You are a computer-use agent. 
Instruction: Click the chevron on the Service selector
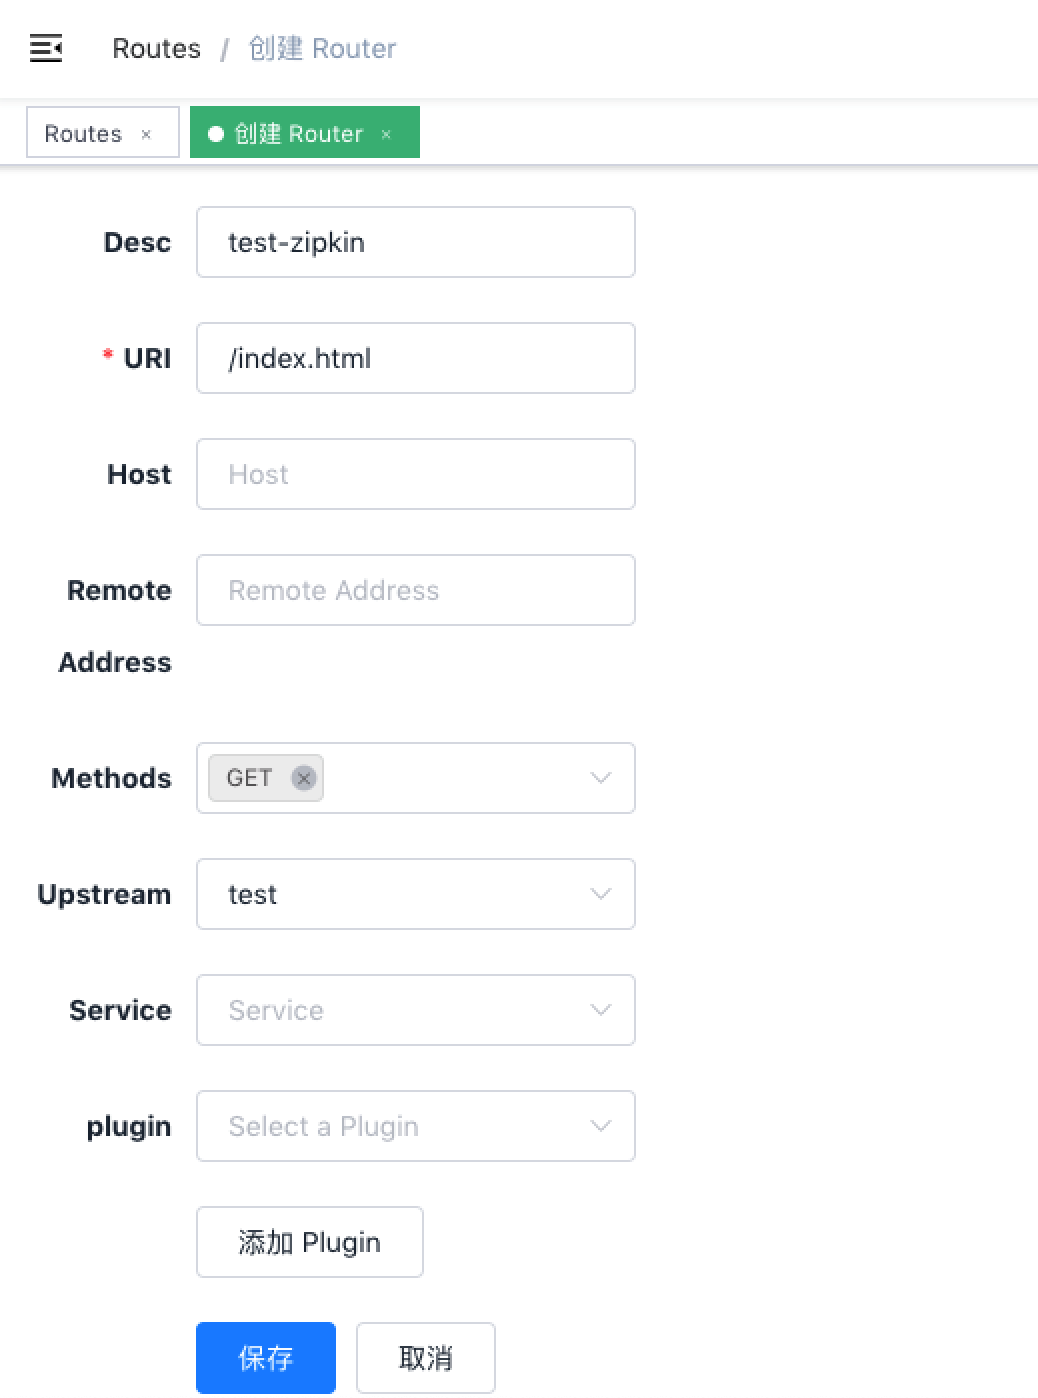(x=600, y=1010)
